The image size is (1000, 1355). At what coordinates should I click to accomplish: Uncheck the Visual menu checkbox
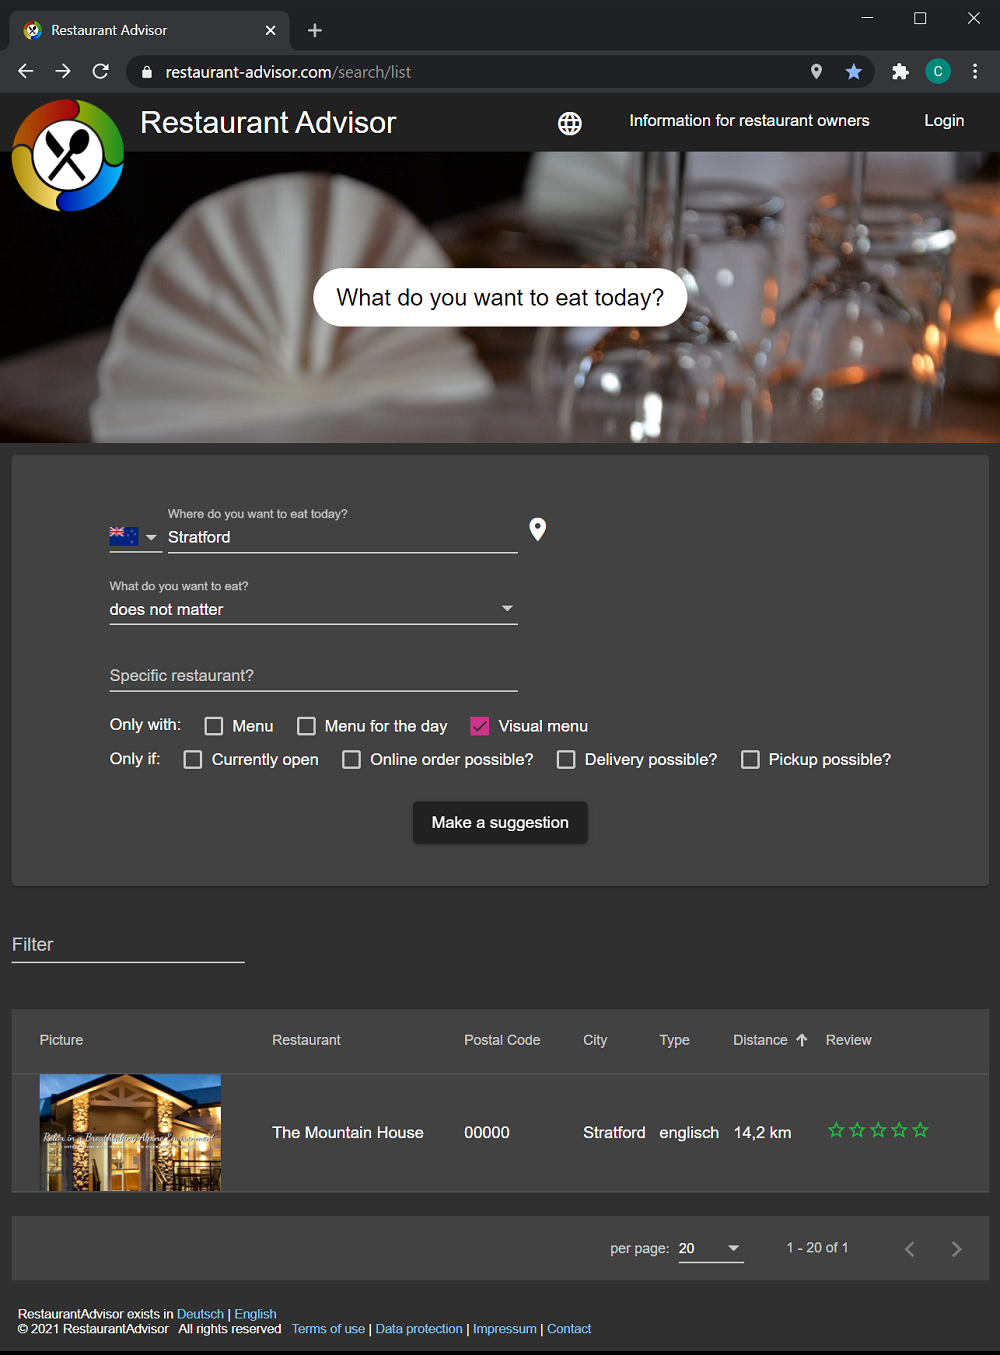(x=480, y=726)
